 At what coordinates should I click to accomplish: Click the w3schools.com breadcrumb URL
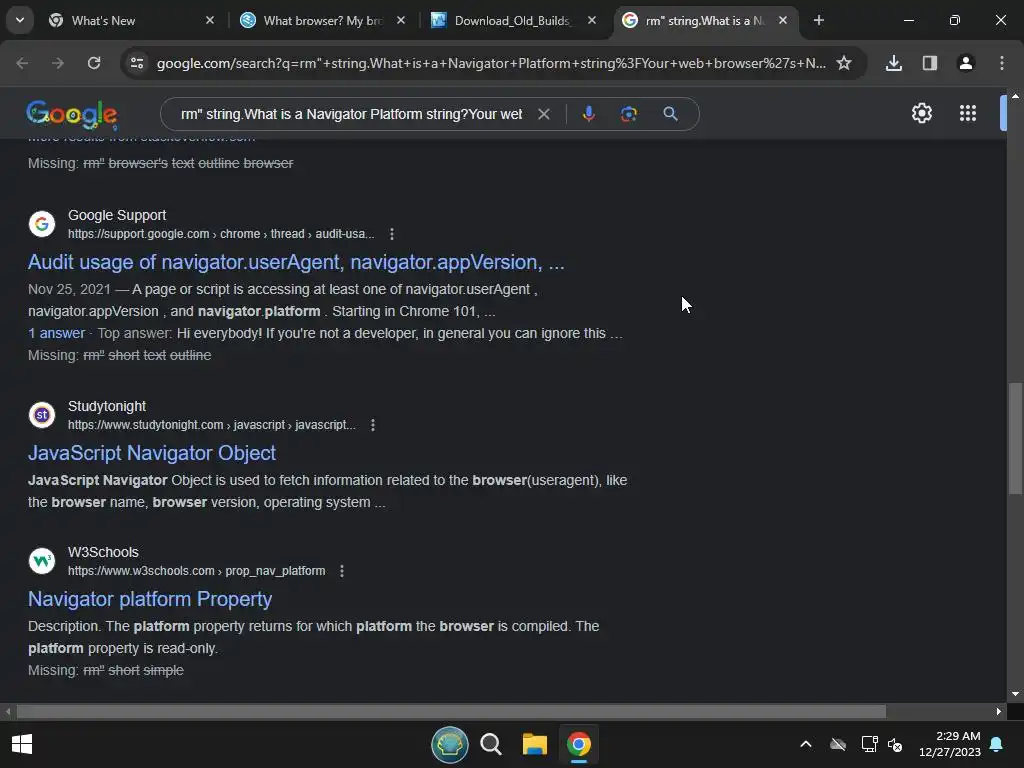click(197, 571)
